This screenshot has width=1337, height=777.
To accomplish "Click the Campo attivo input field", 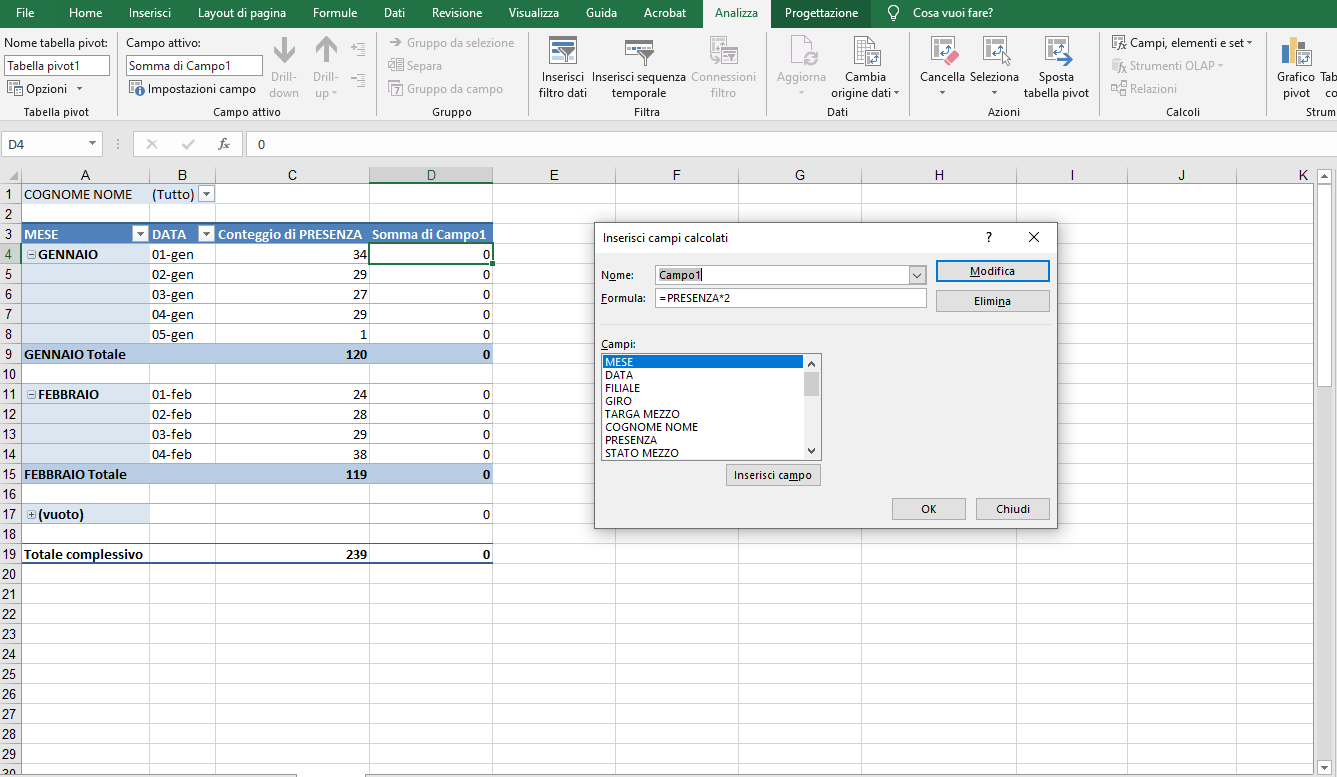I will [x=194, y=66].
